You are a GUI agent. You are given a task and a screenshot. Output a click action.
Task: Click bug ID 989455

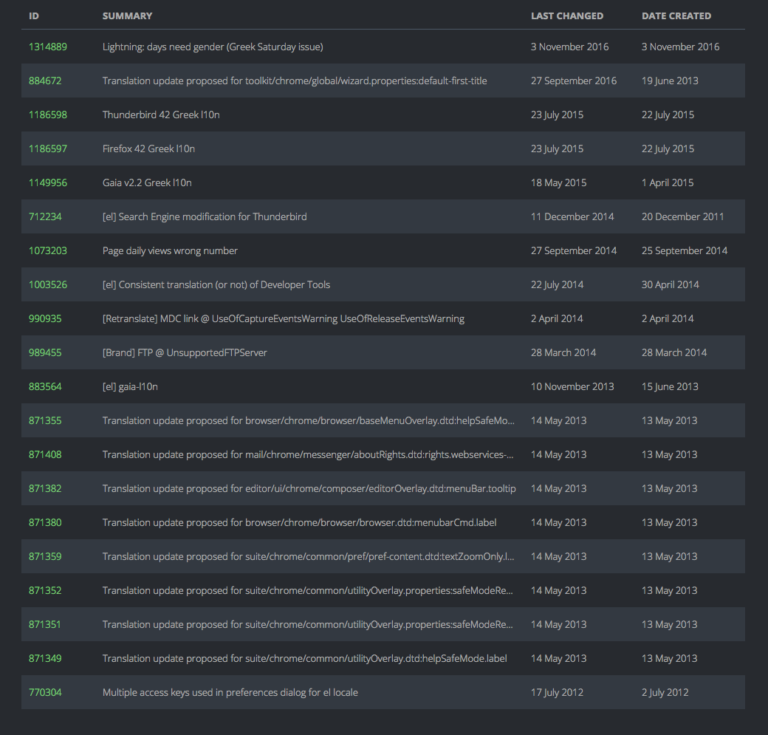click(44, 353)
